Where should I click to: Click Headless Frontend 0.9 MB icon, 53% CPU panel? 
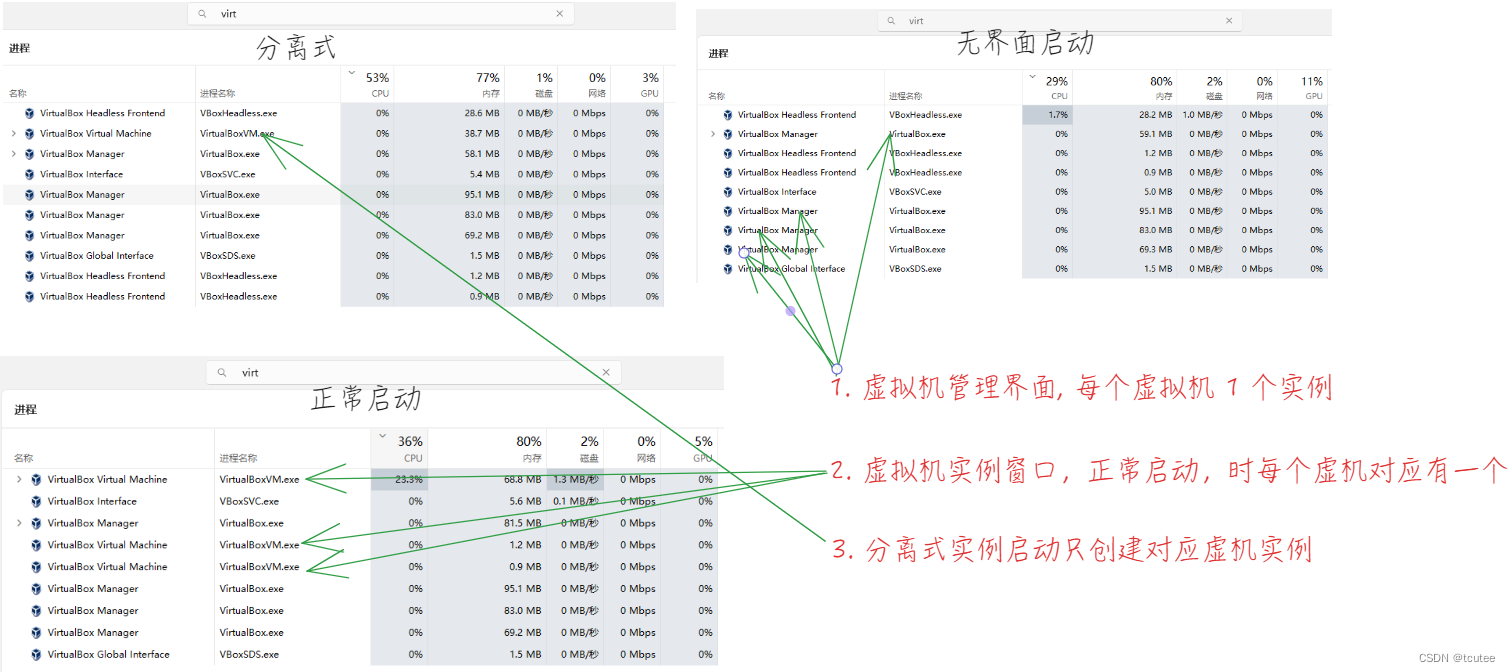click(x=30, y=296)
